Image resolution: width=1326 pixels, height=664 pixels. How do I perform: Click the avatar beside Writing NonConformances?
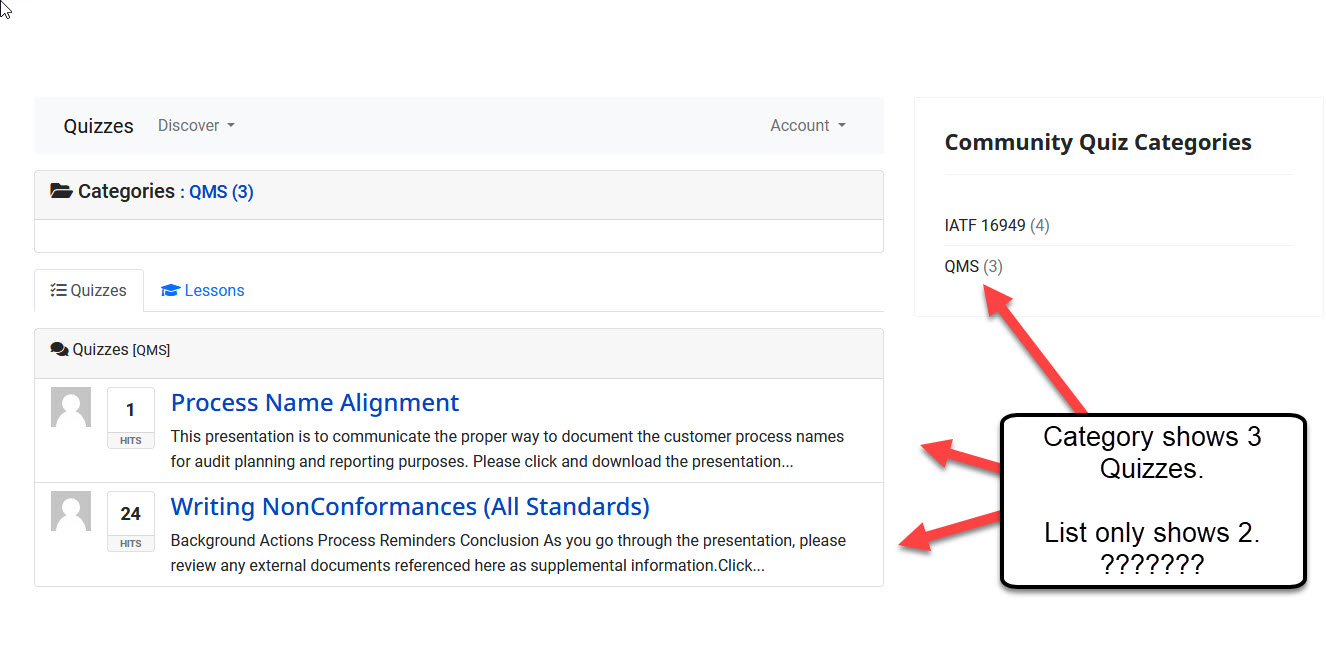tap(71, 512)
